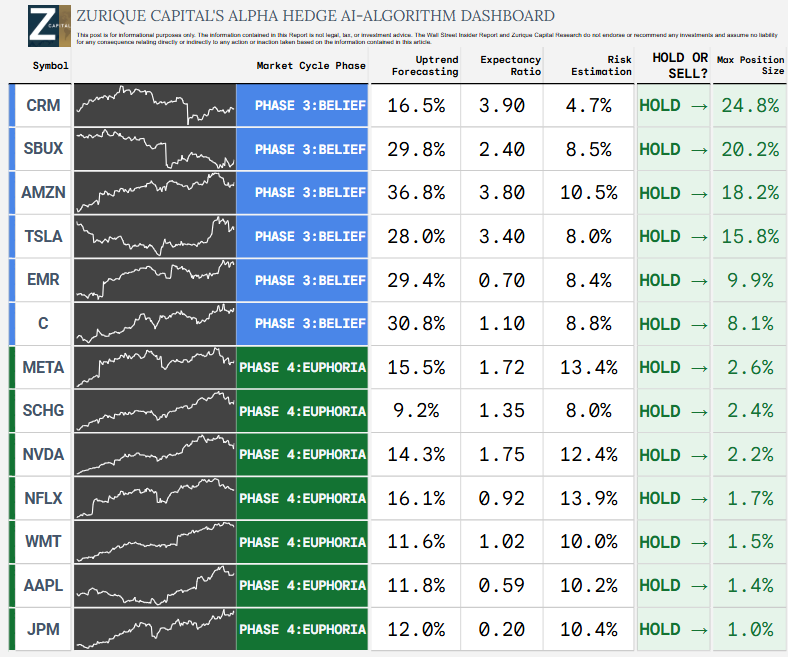Select the AAPL symbol cell
This screenshot has width=788, height=657.
point(43,586)
